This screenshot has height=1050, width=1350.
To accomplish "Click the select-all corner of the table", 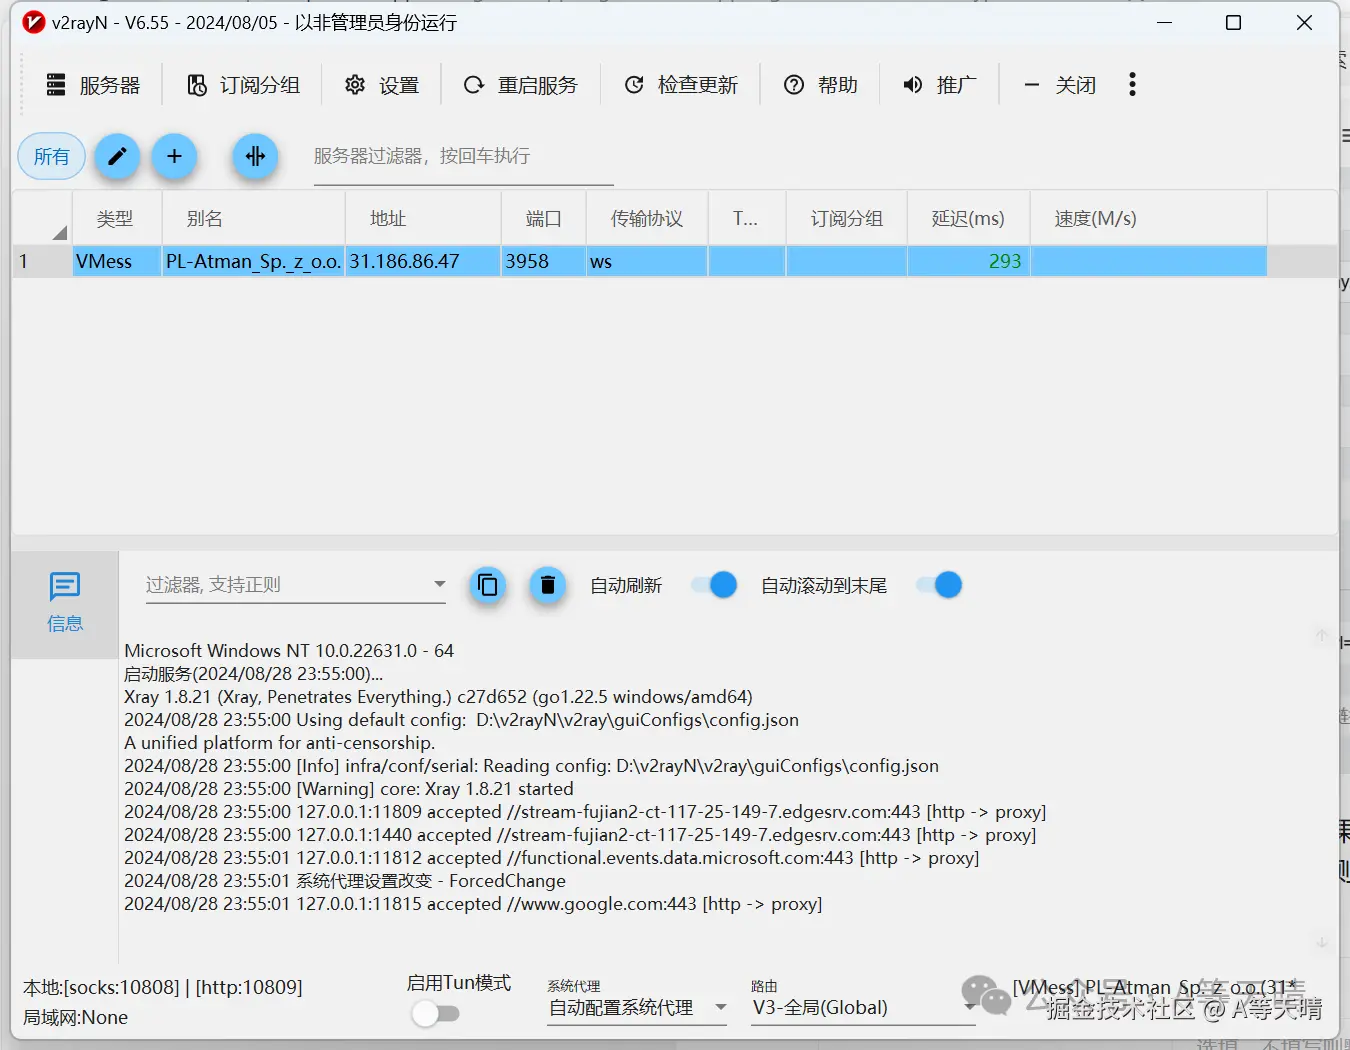I will 42,218.
